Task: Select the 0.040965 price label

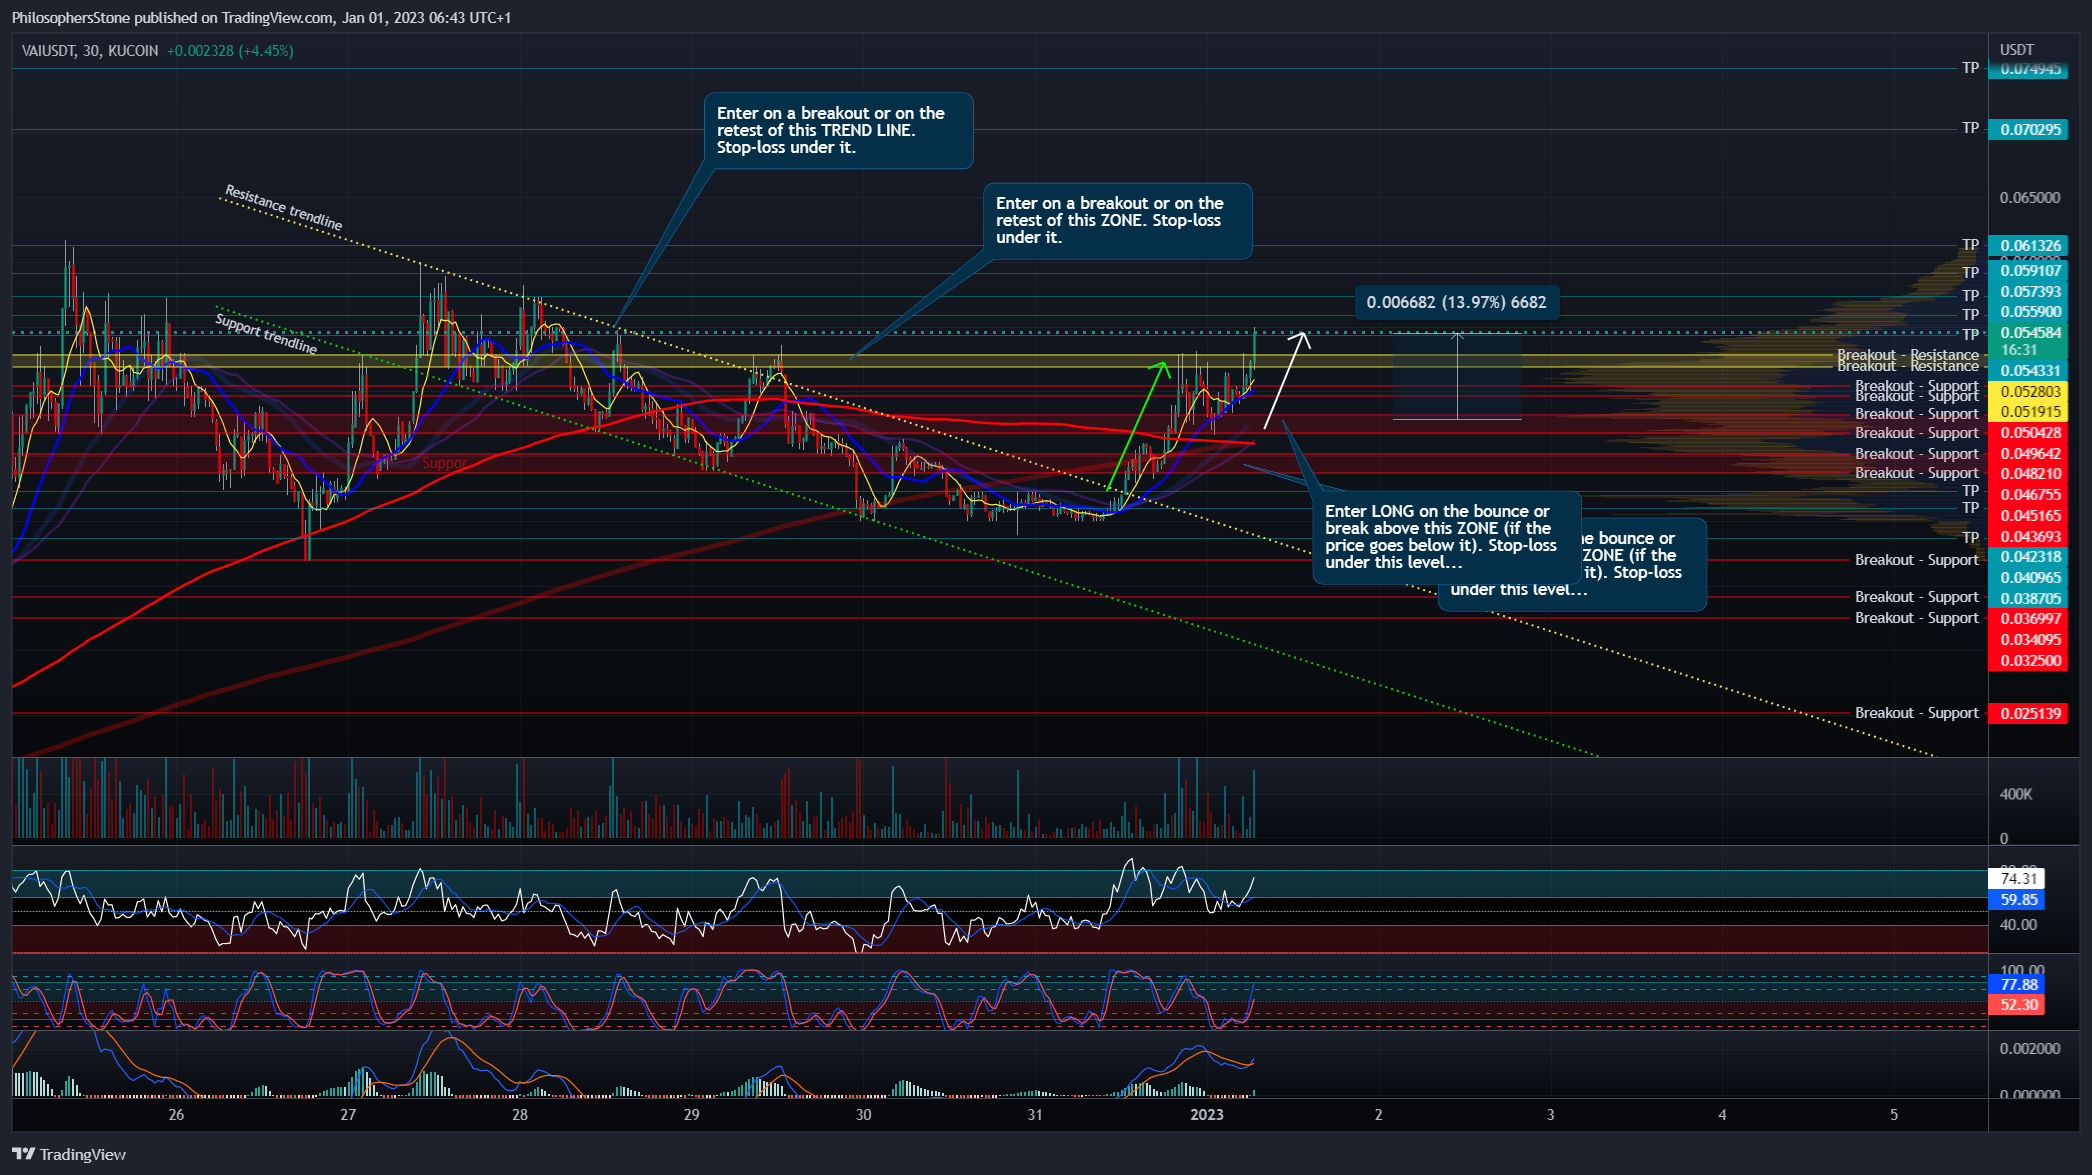Action: click(x=2028, y=577)
